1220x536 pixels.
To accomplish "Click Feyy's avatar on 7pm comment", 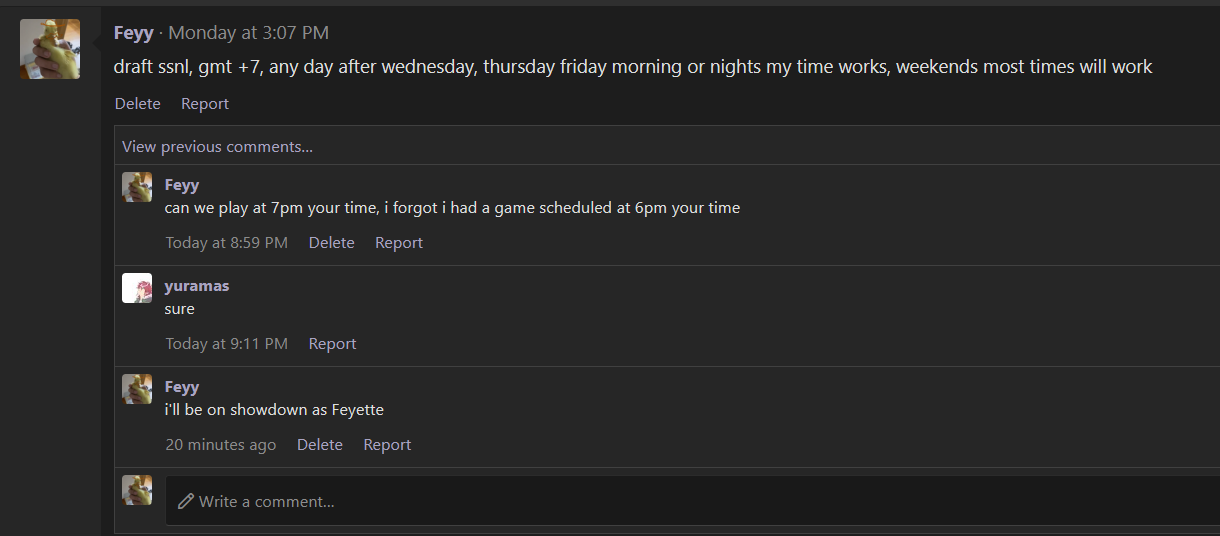I will [137, 187].
